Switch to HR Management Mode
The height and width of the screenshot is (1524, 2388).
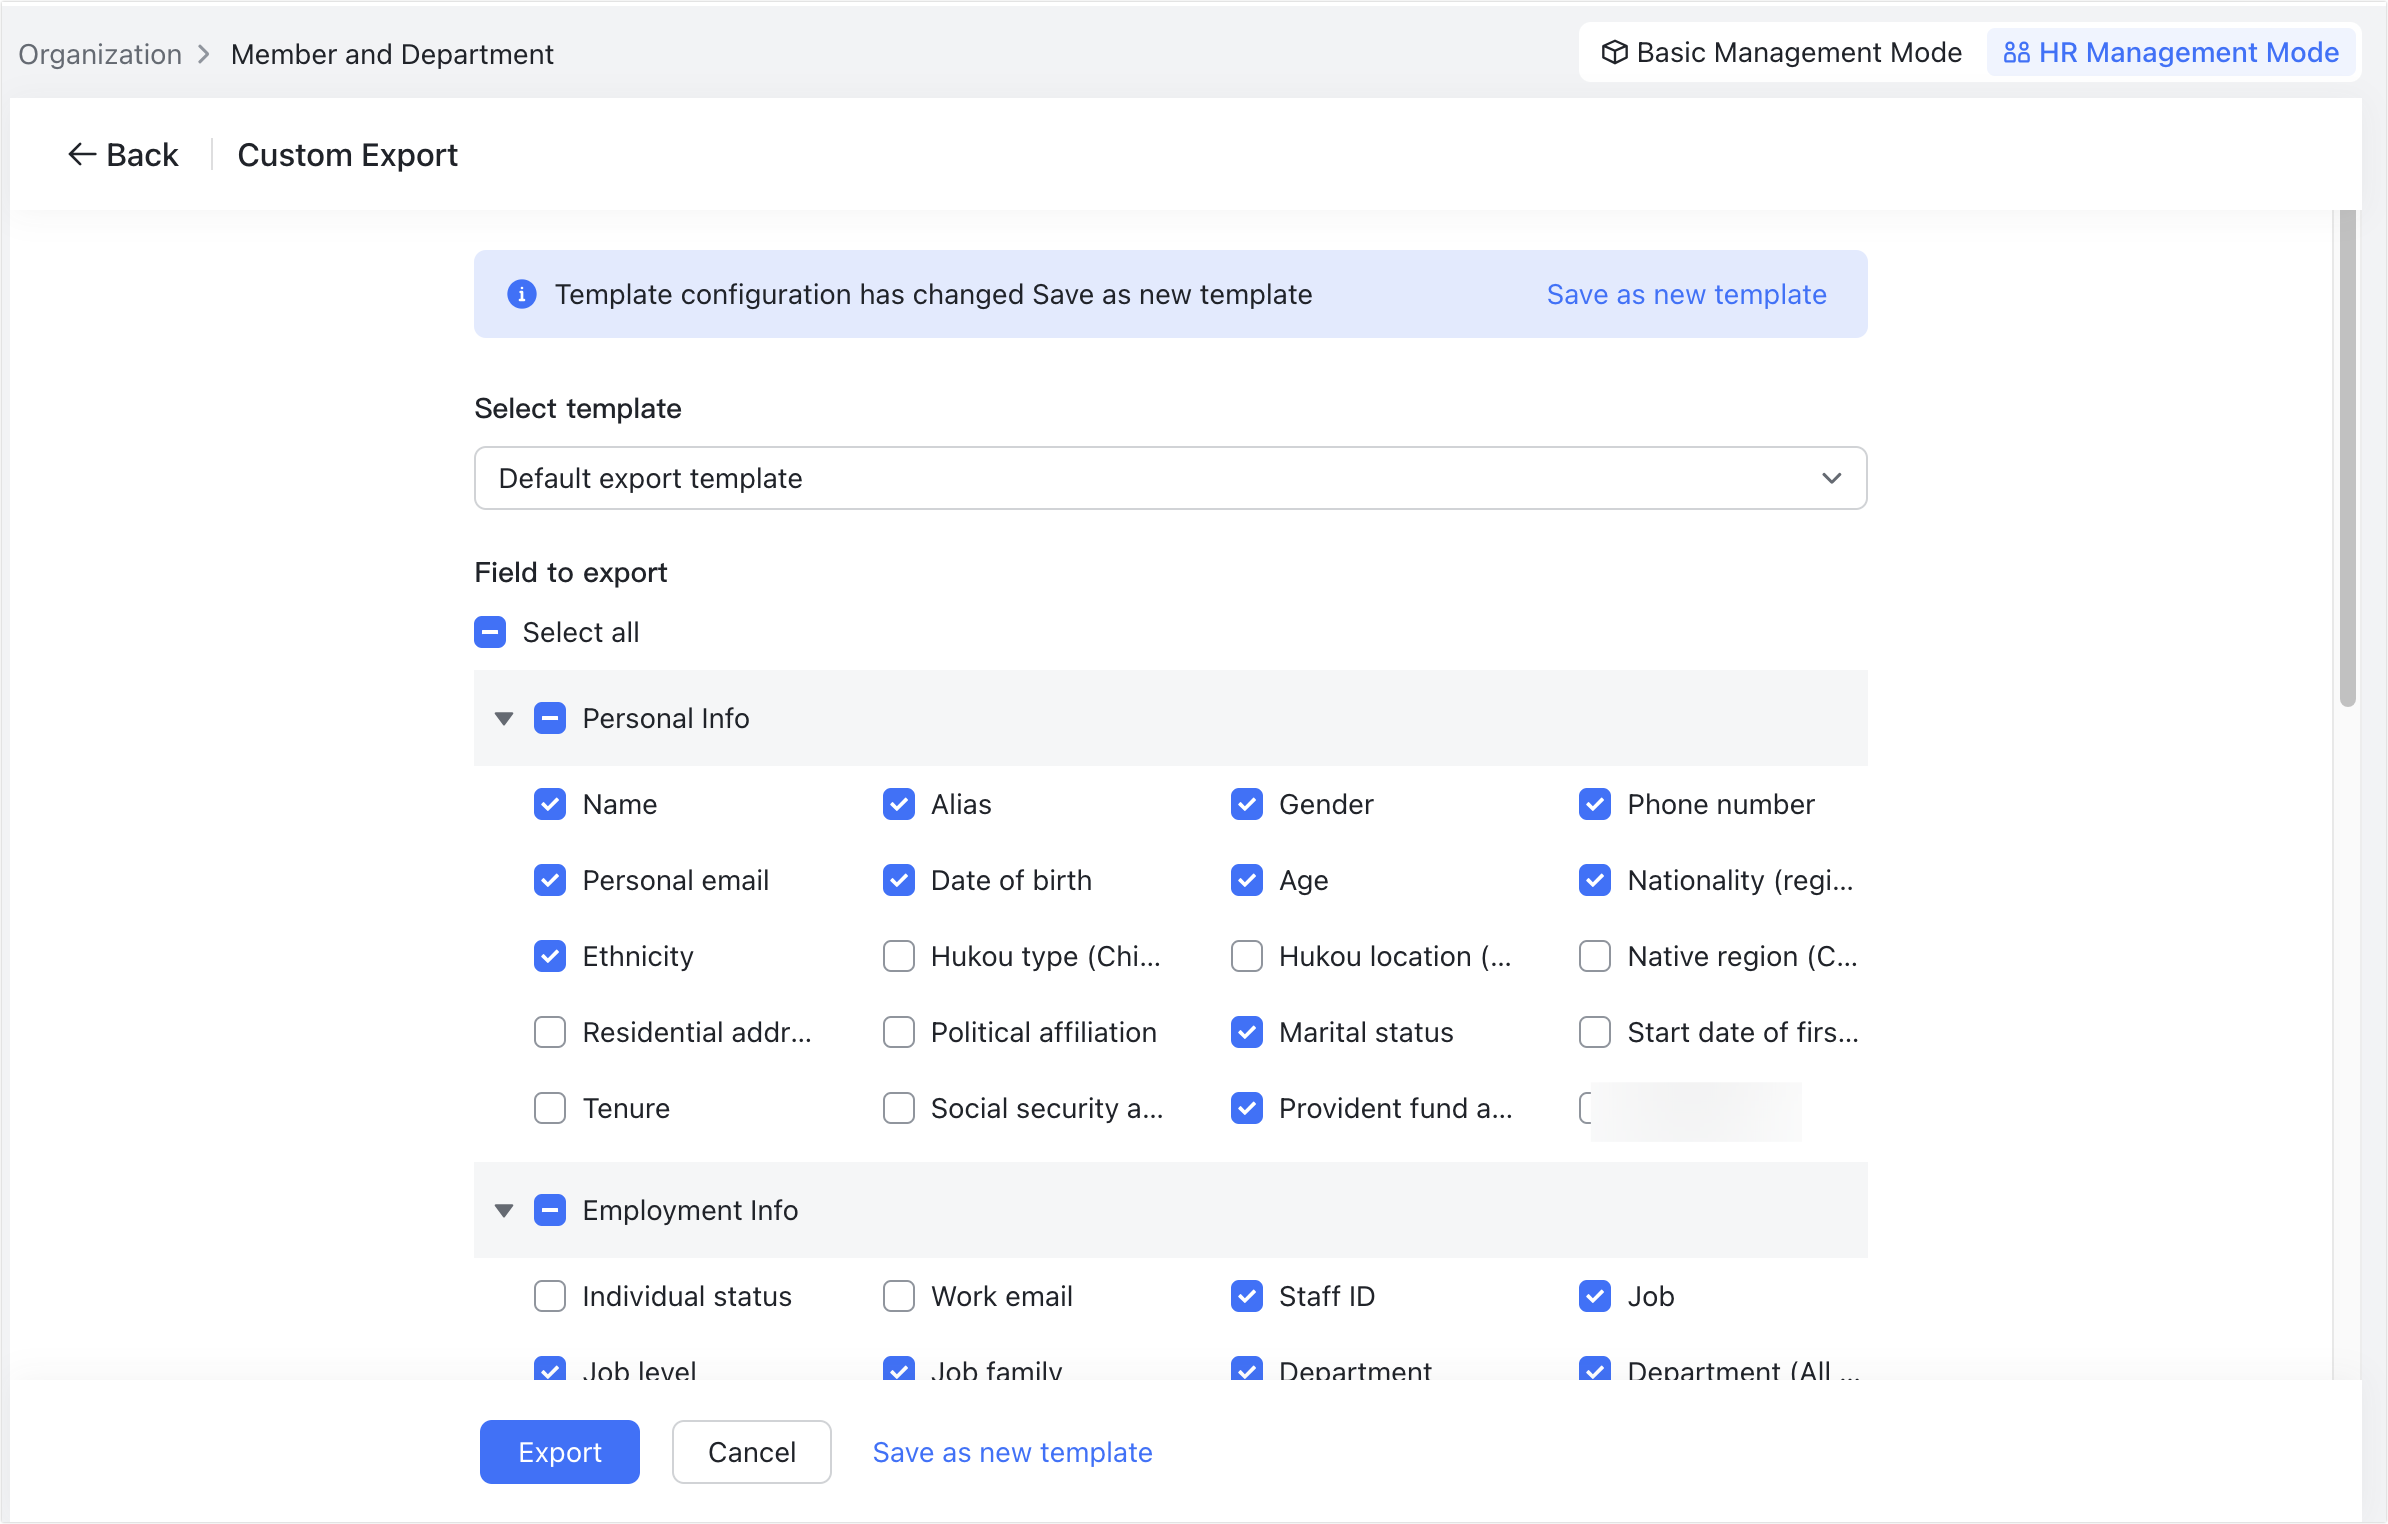click(x=2170, y=52)
